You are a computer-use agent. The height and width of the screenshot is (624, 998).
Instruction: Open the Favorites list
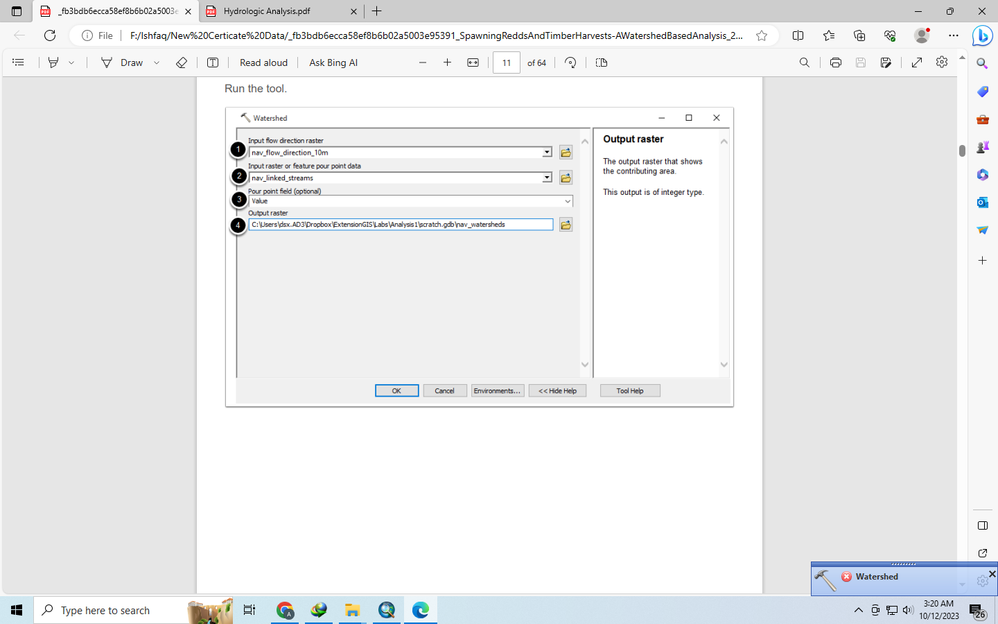tap(829, 36)
